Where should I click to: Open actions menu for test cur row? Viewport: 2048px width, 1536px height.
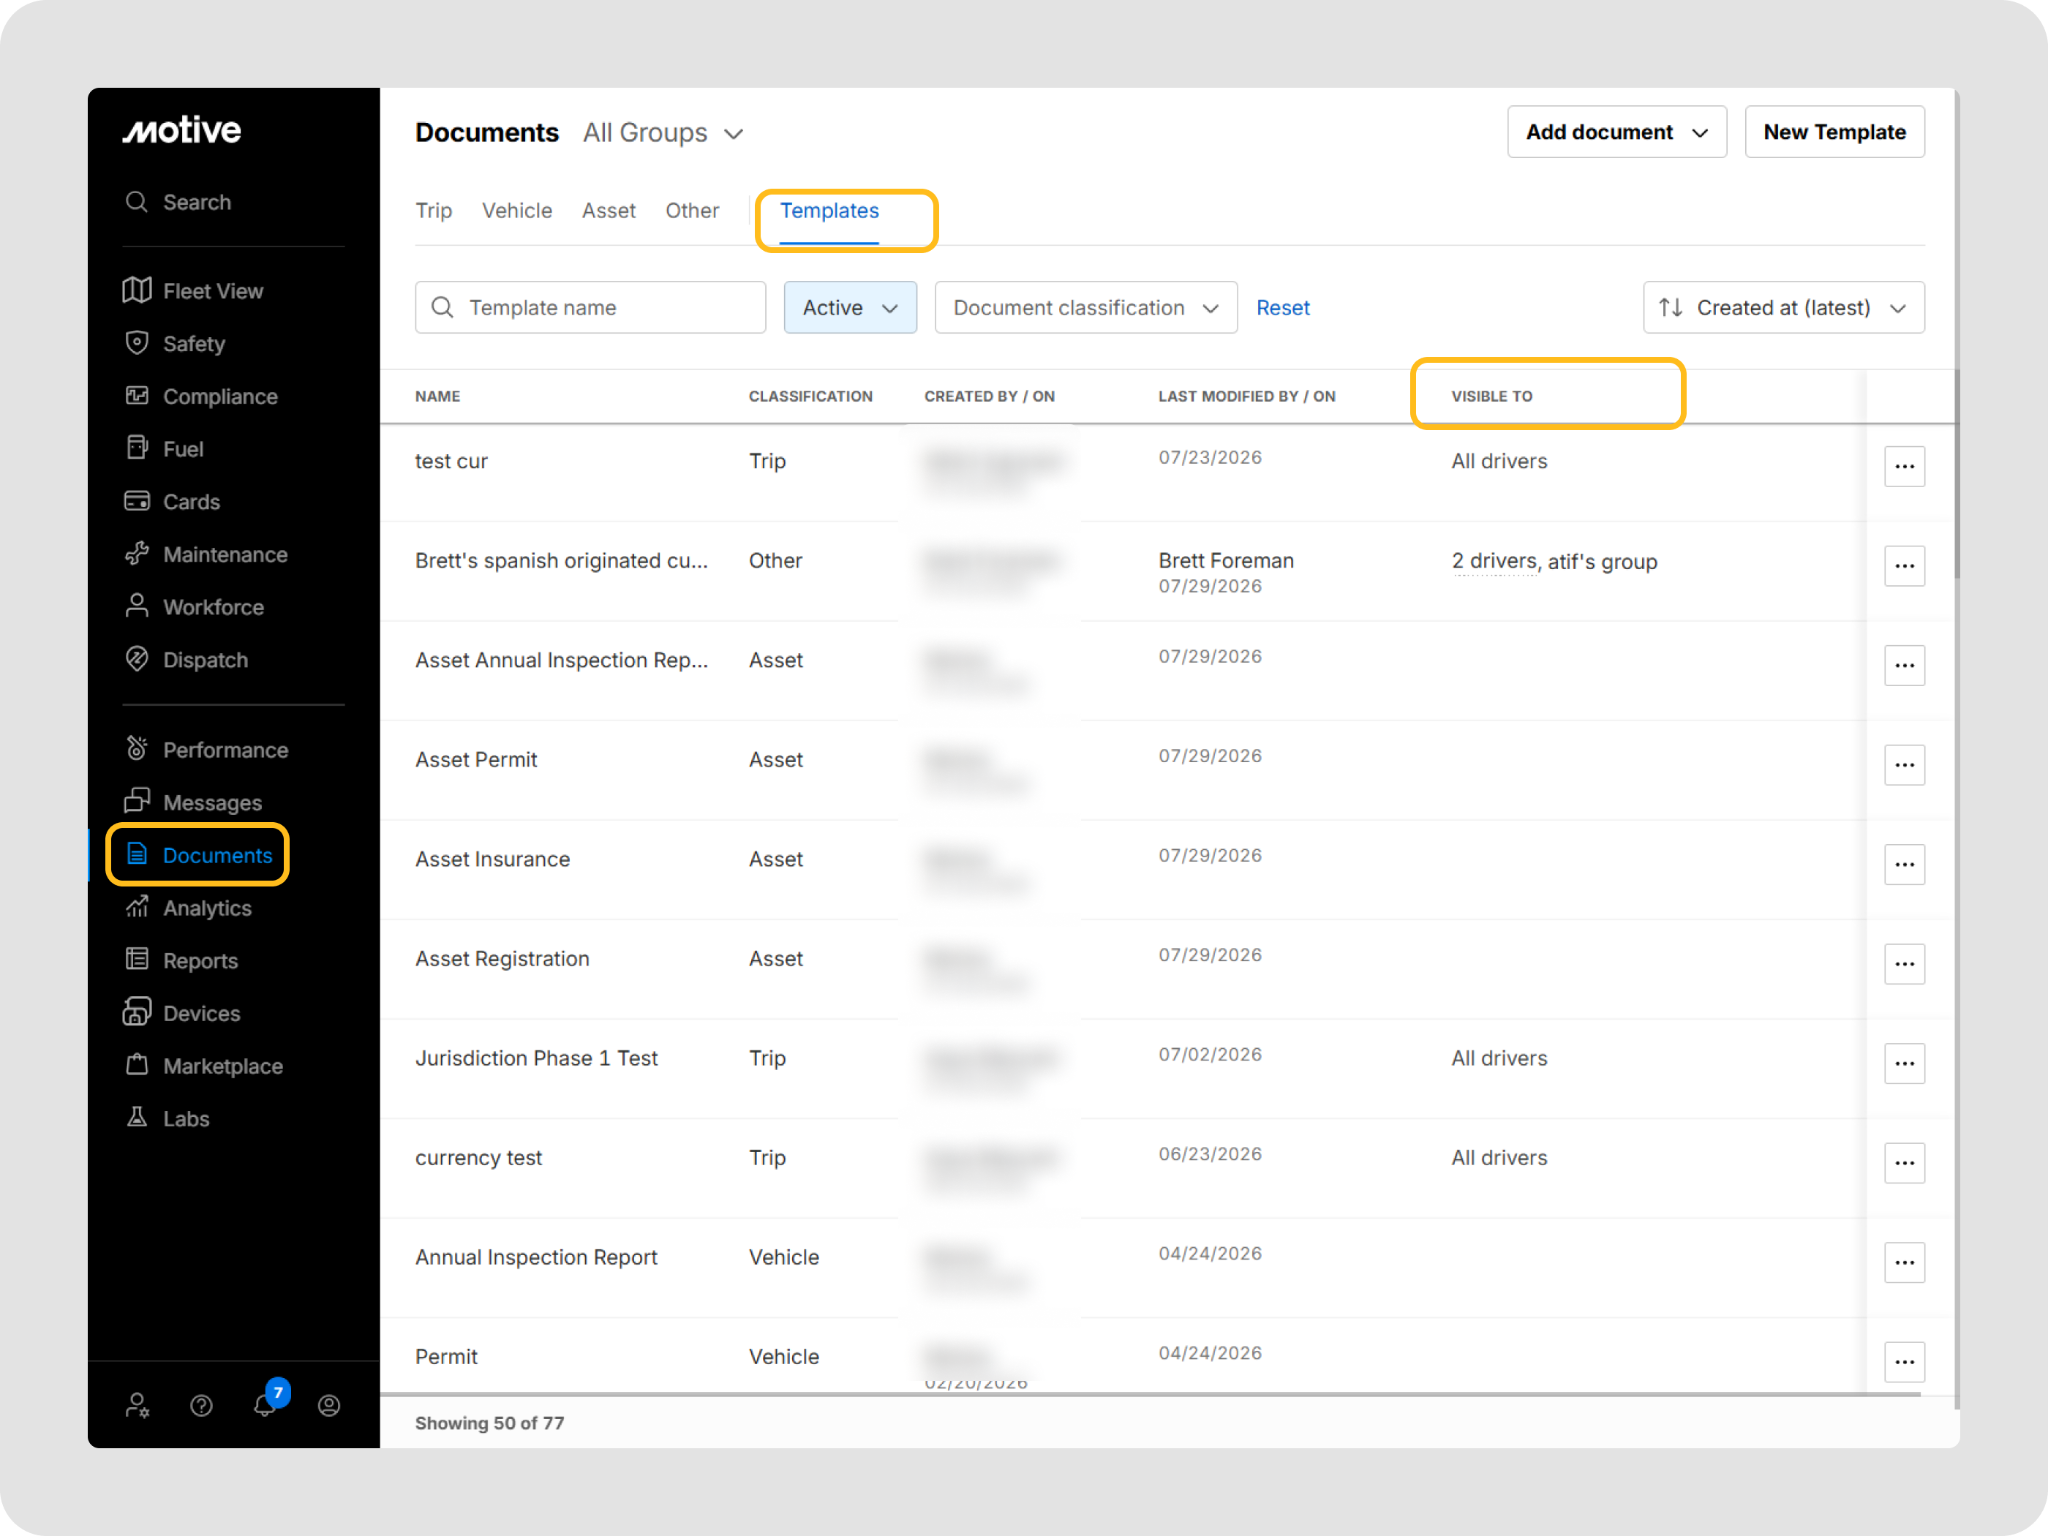click(1904, 466)
